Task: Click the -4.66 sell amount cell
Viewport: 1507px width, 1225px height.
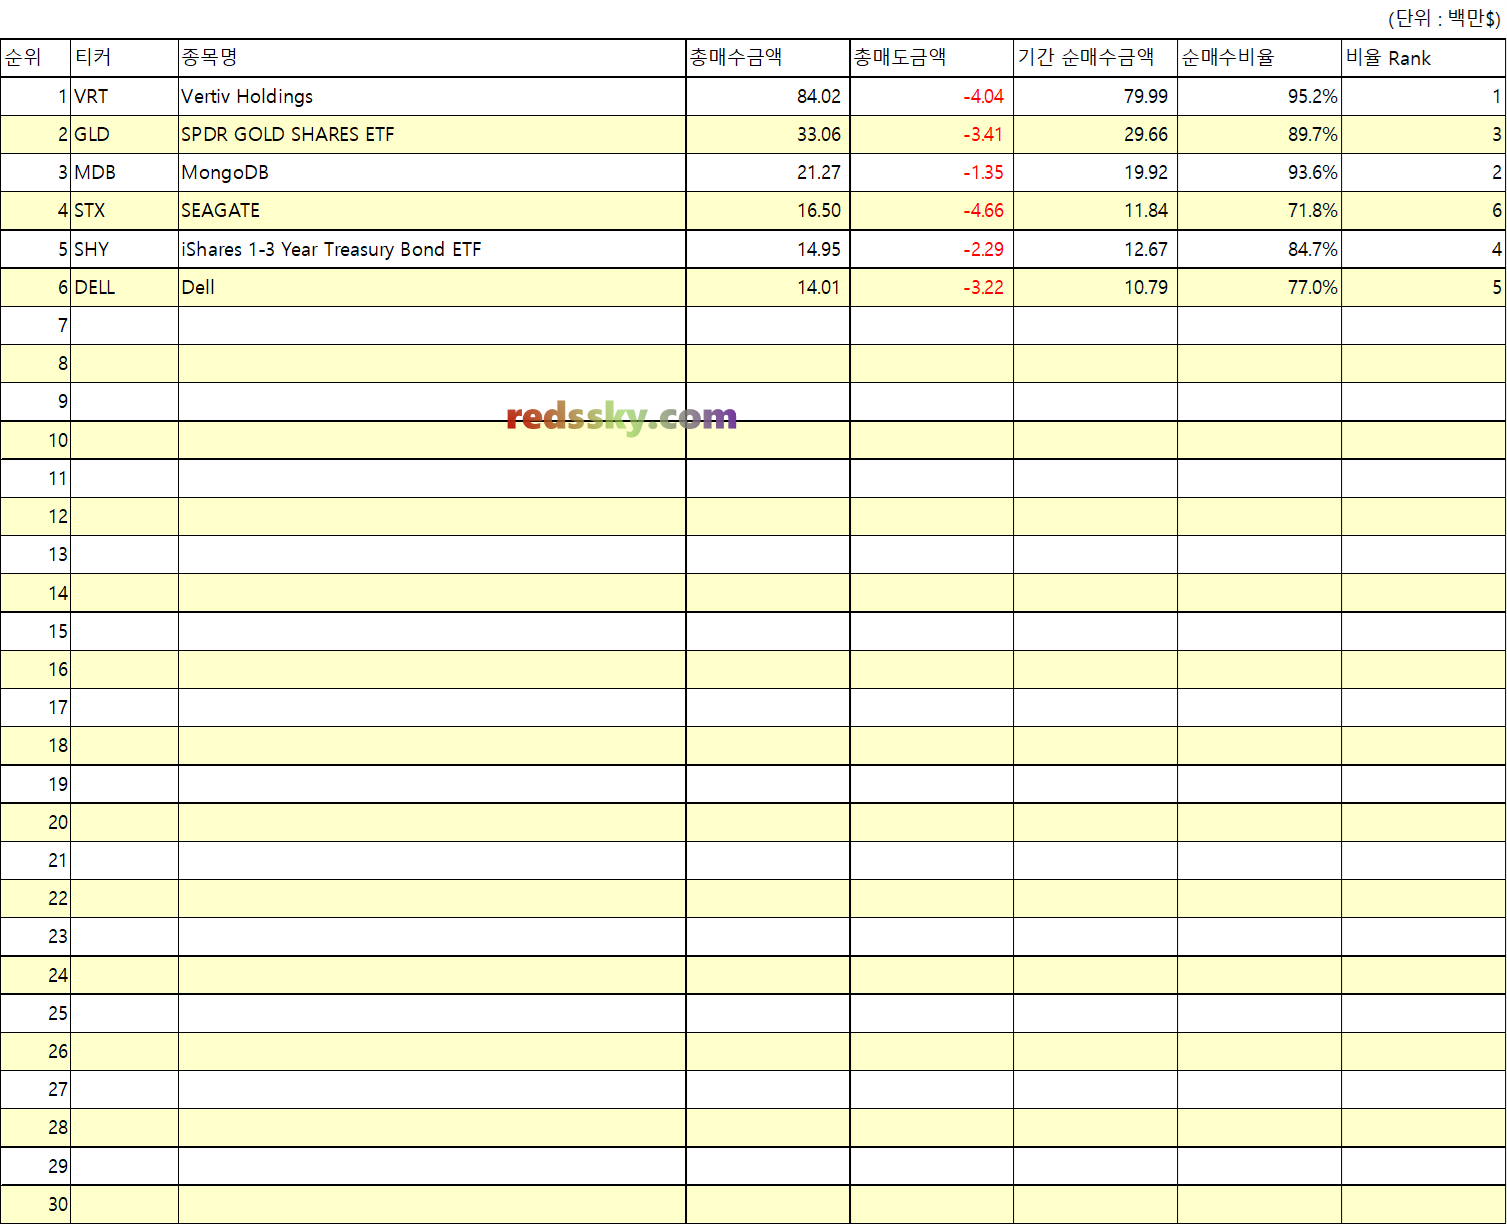Action: 932,211
